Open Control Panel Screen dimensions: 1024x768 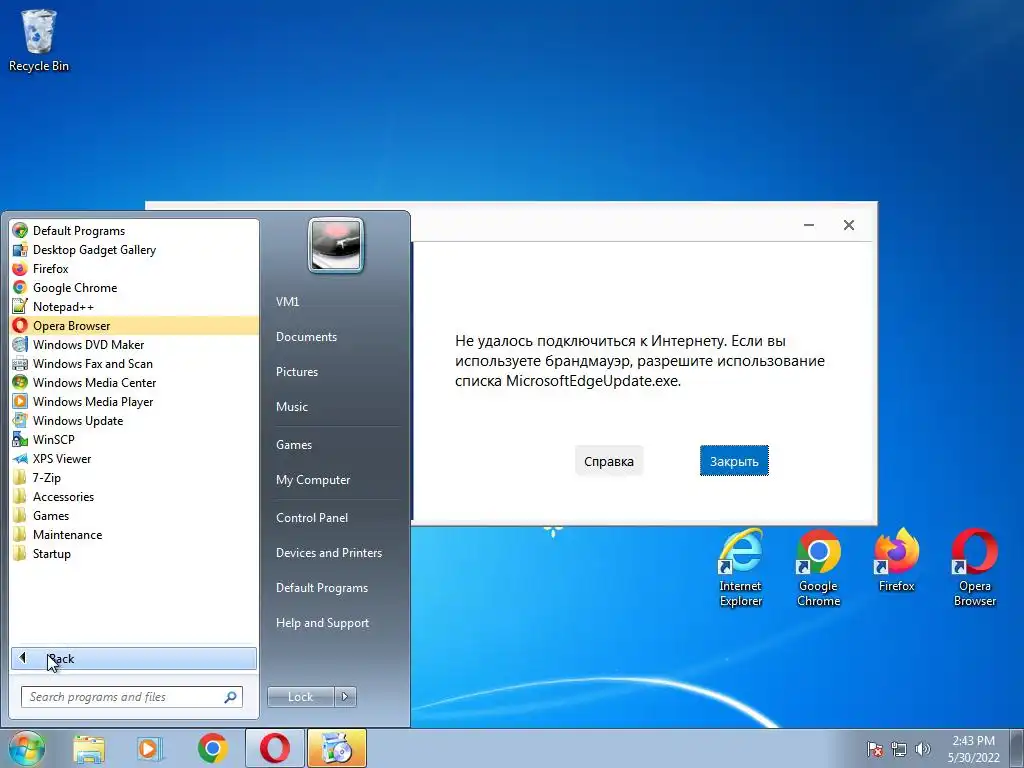pos(312,517)
